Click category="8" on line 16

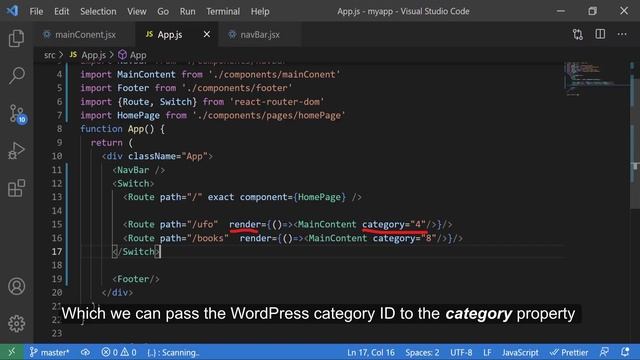[404, 238]
